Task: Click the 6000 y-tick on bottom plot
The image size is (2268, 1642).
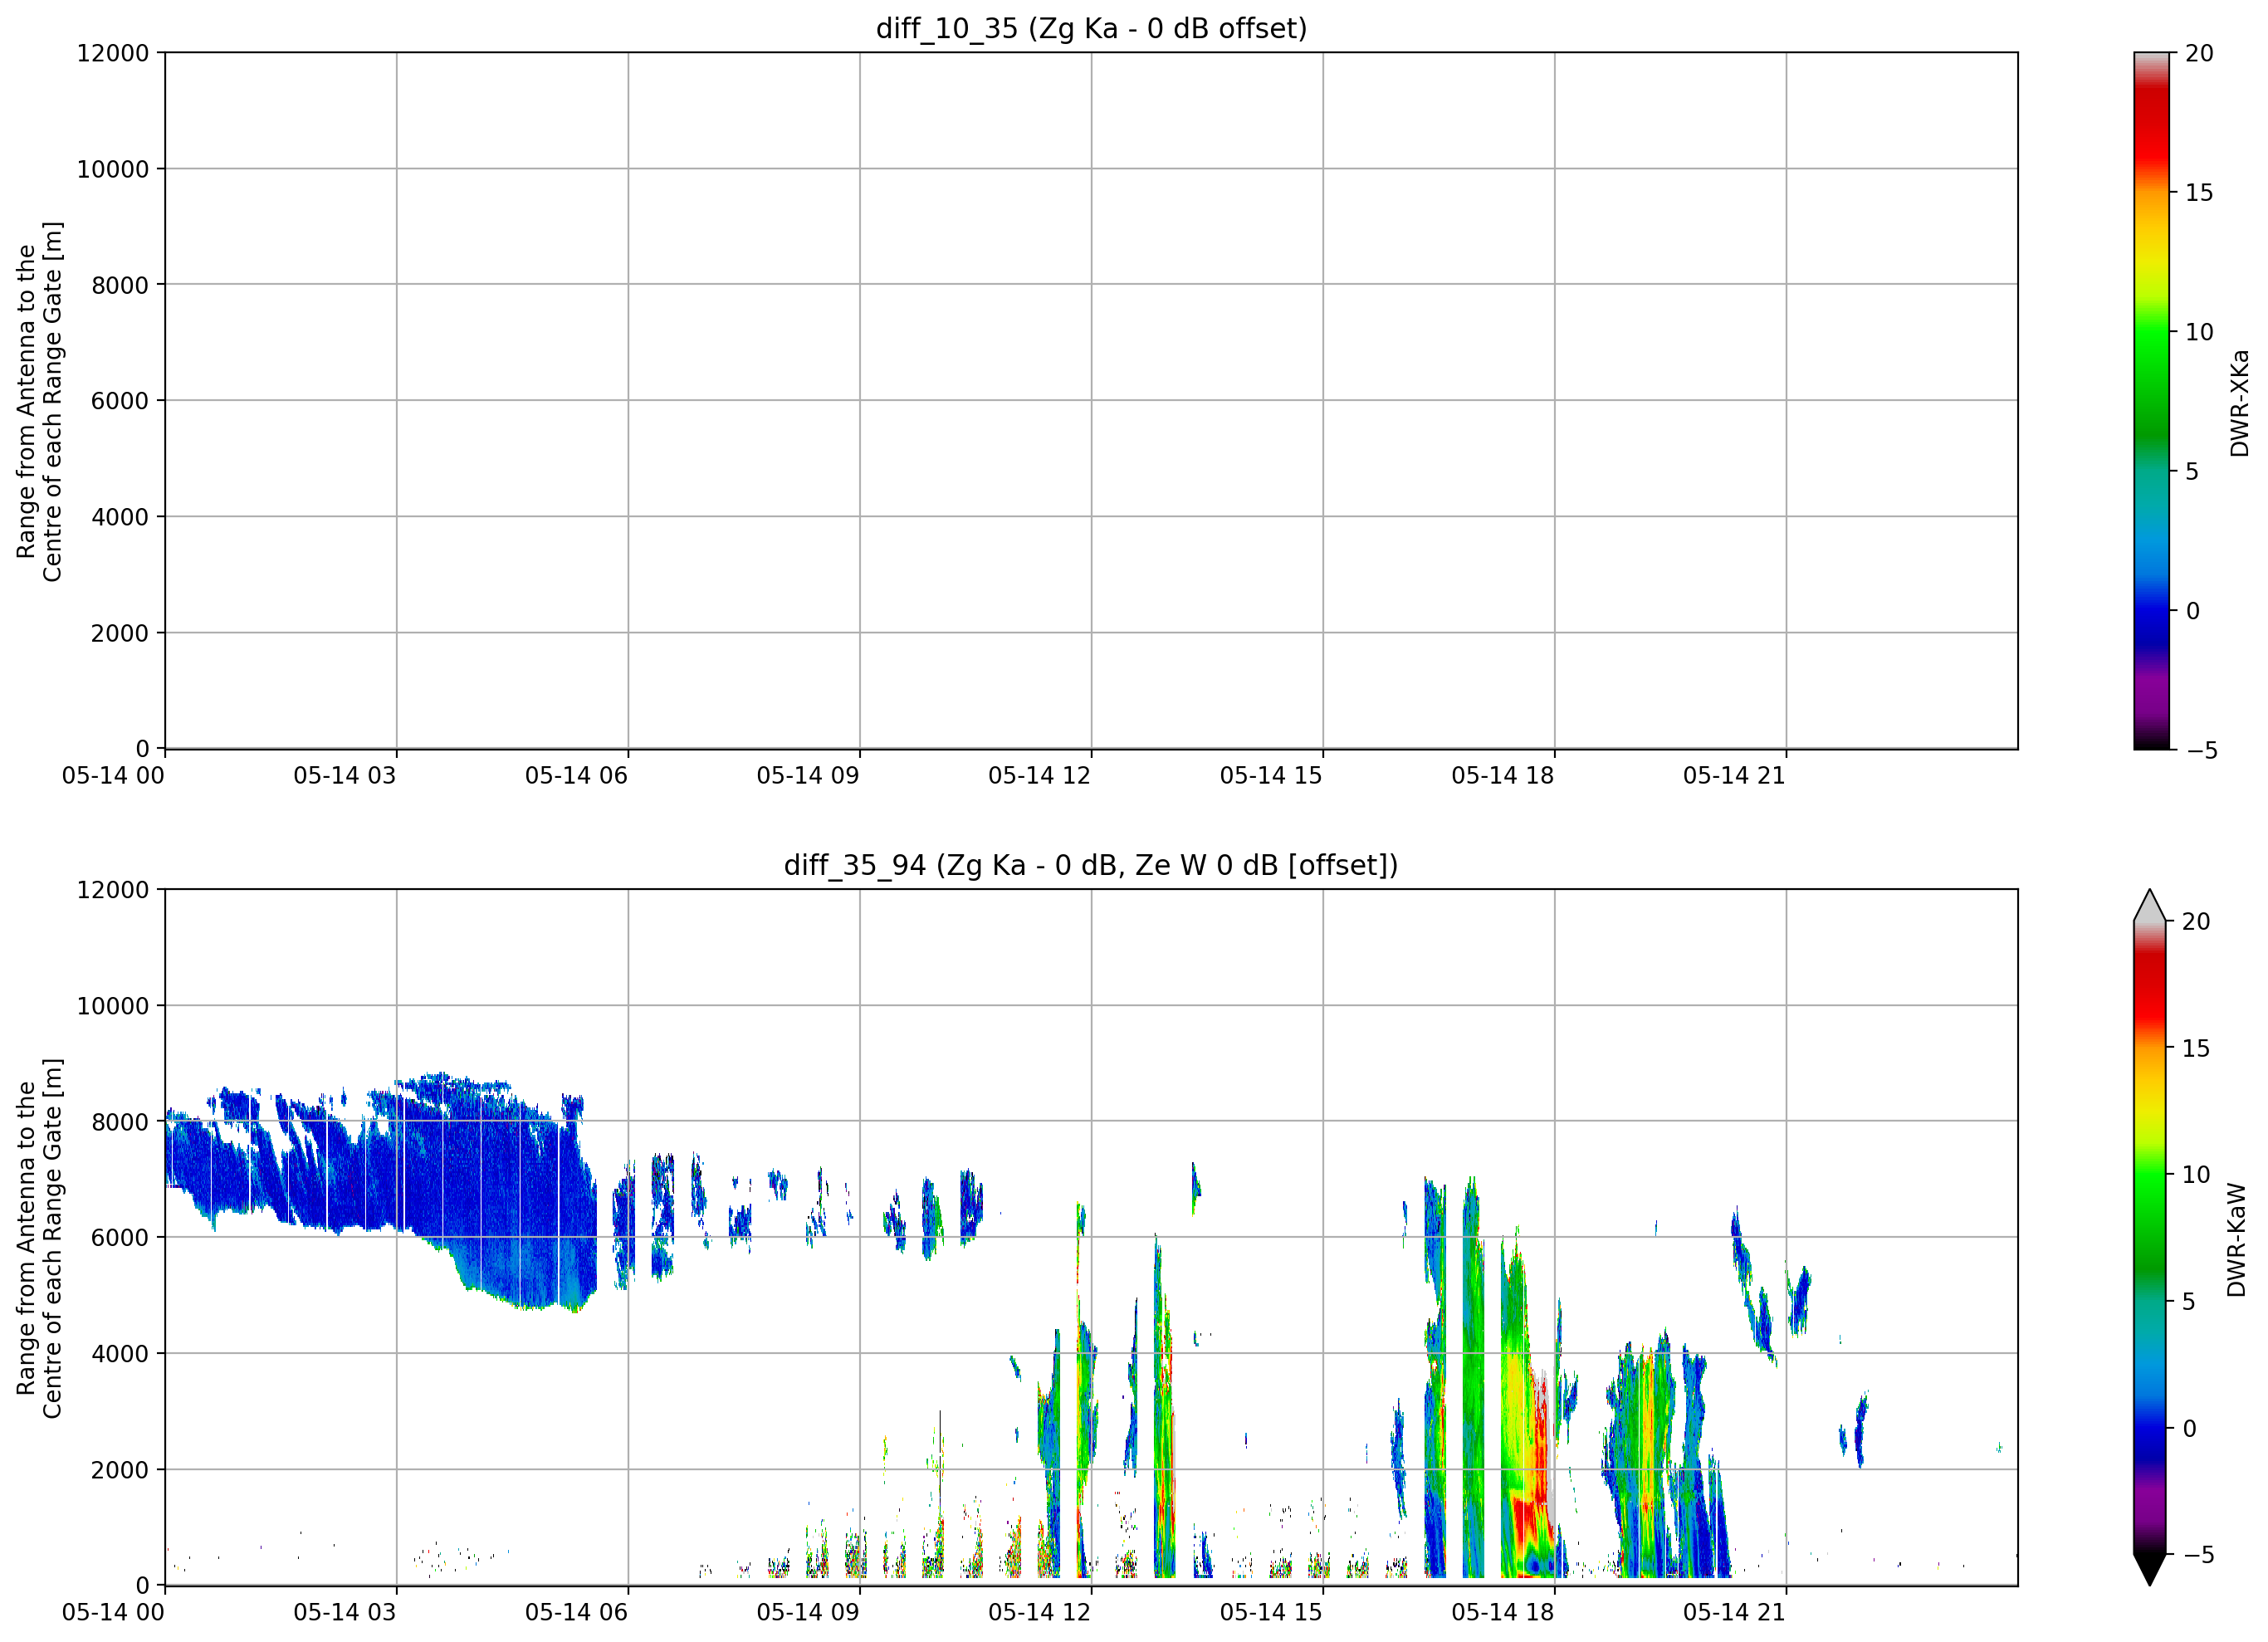Action: point(120,1238)
